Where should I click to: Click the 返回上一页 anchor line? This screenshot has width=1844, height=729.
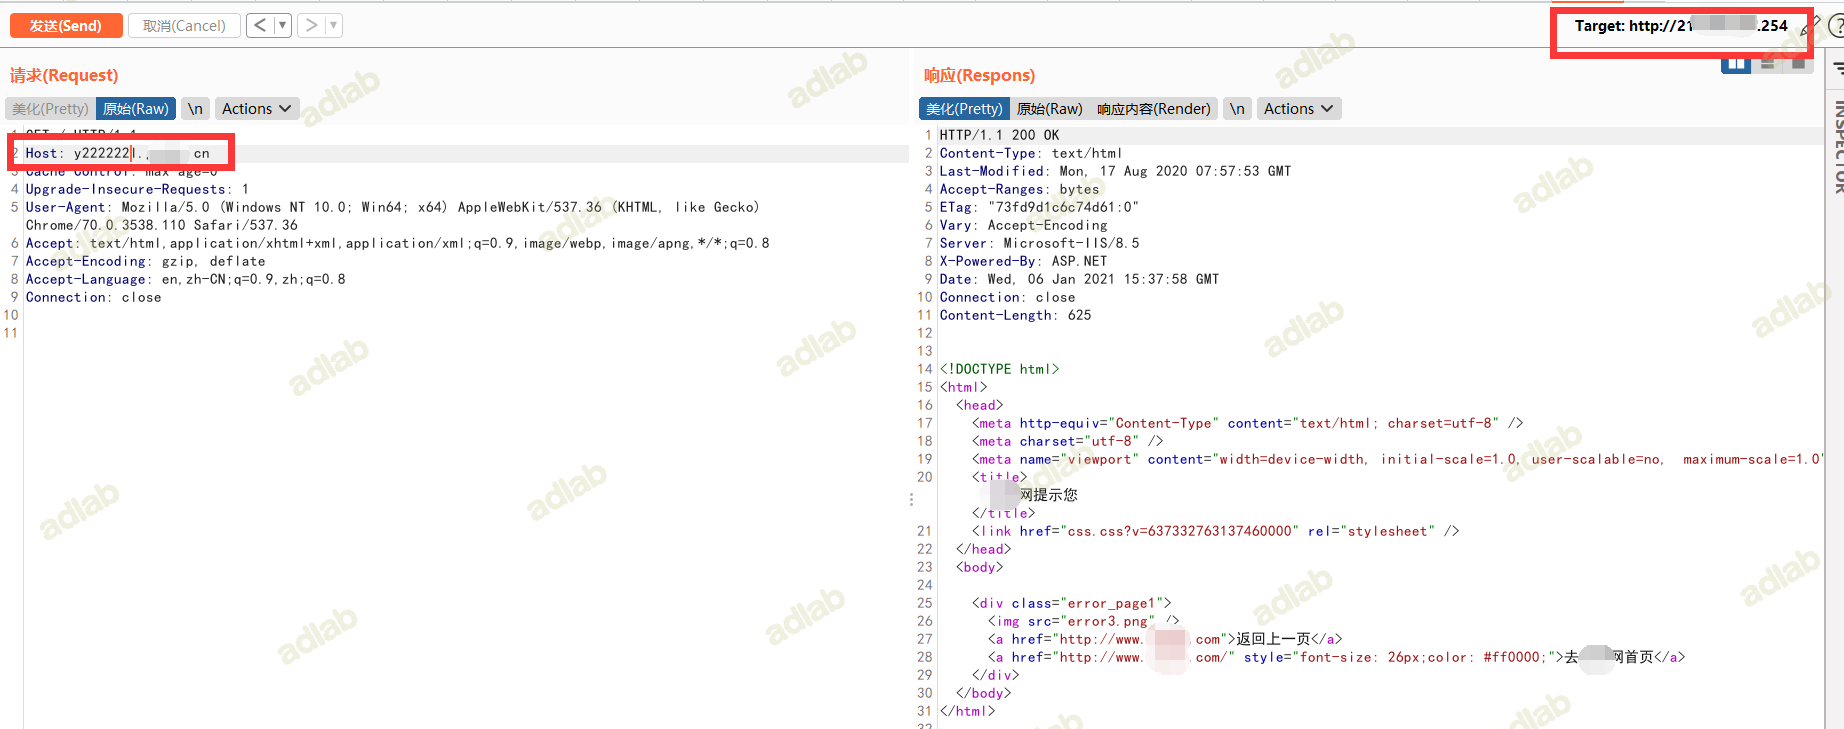(1165, 639)
